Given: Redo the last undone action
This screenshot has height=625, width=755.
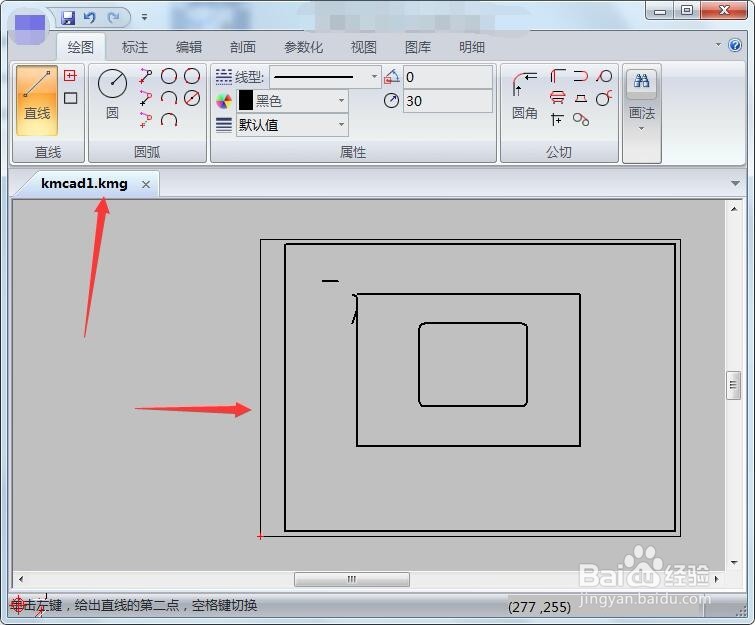Looking at the screenshot, I should click(x=114, y=18).
